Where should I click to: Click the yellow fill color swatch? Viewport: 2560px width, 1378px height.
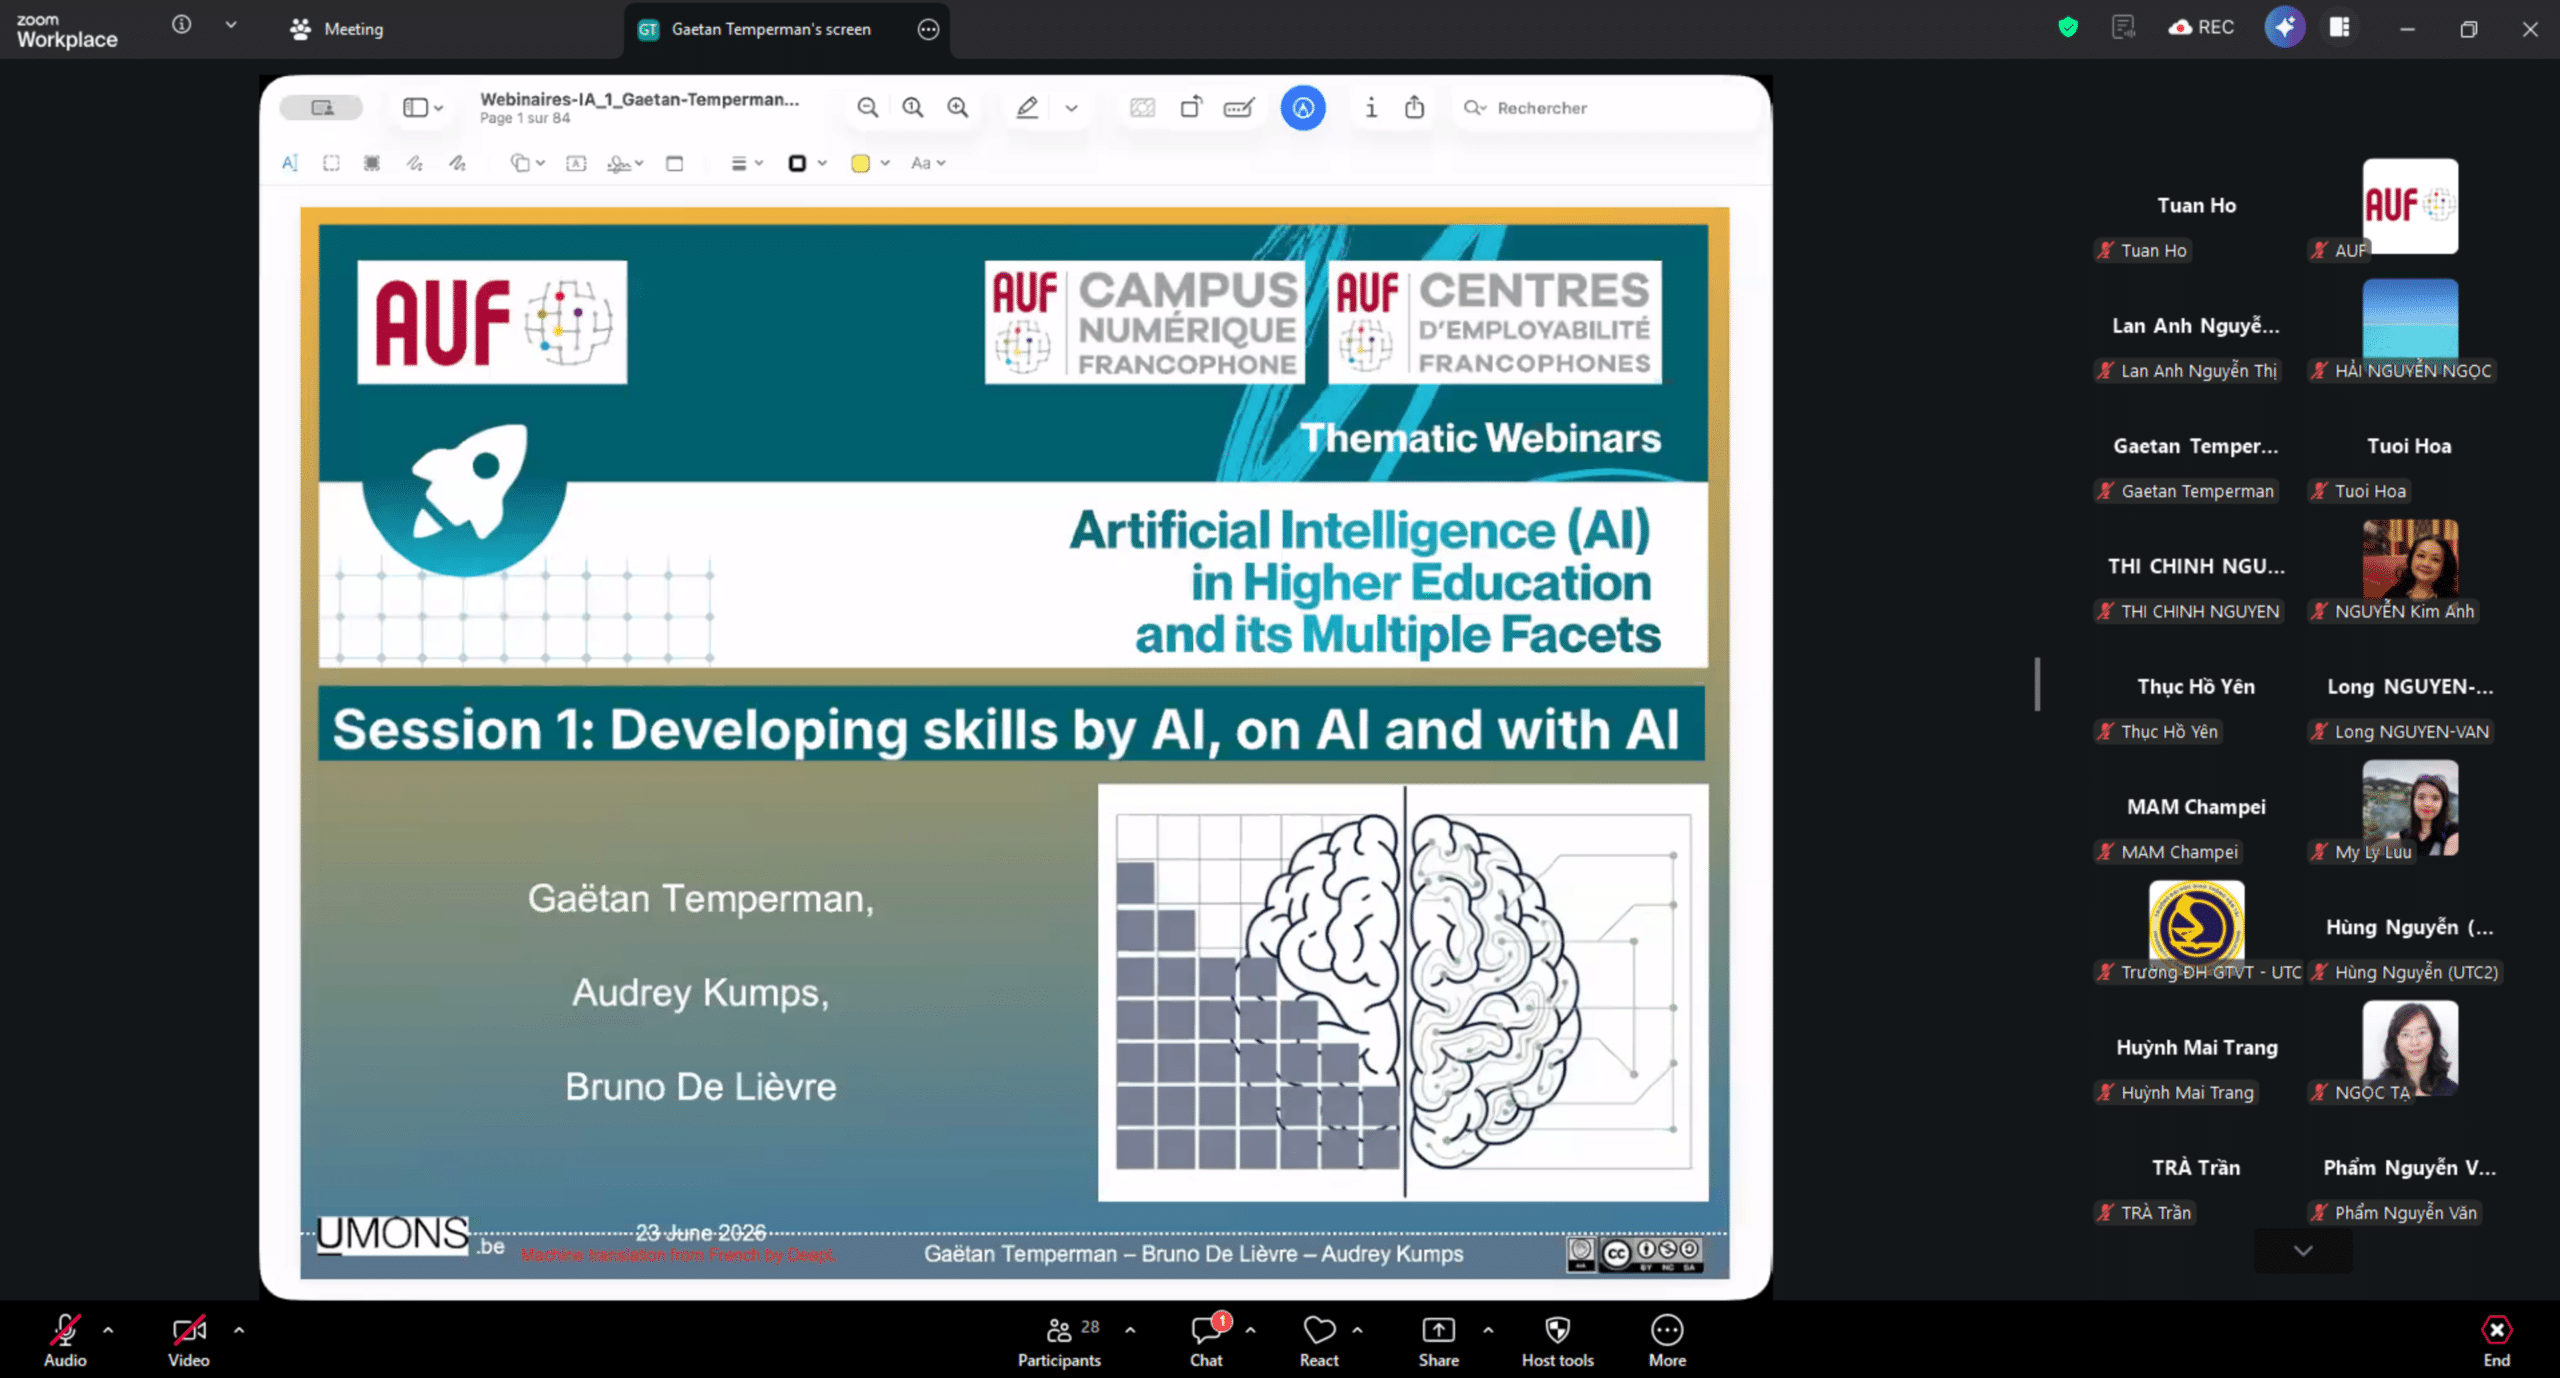(x=860, y=163)
